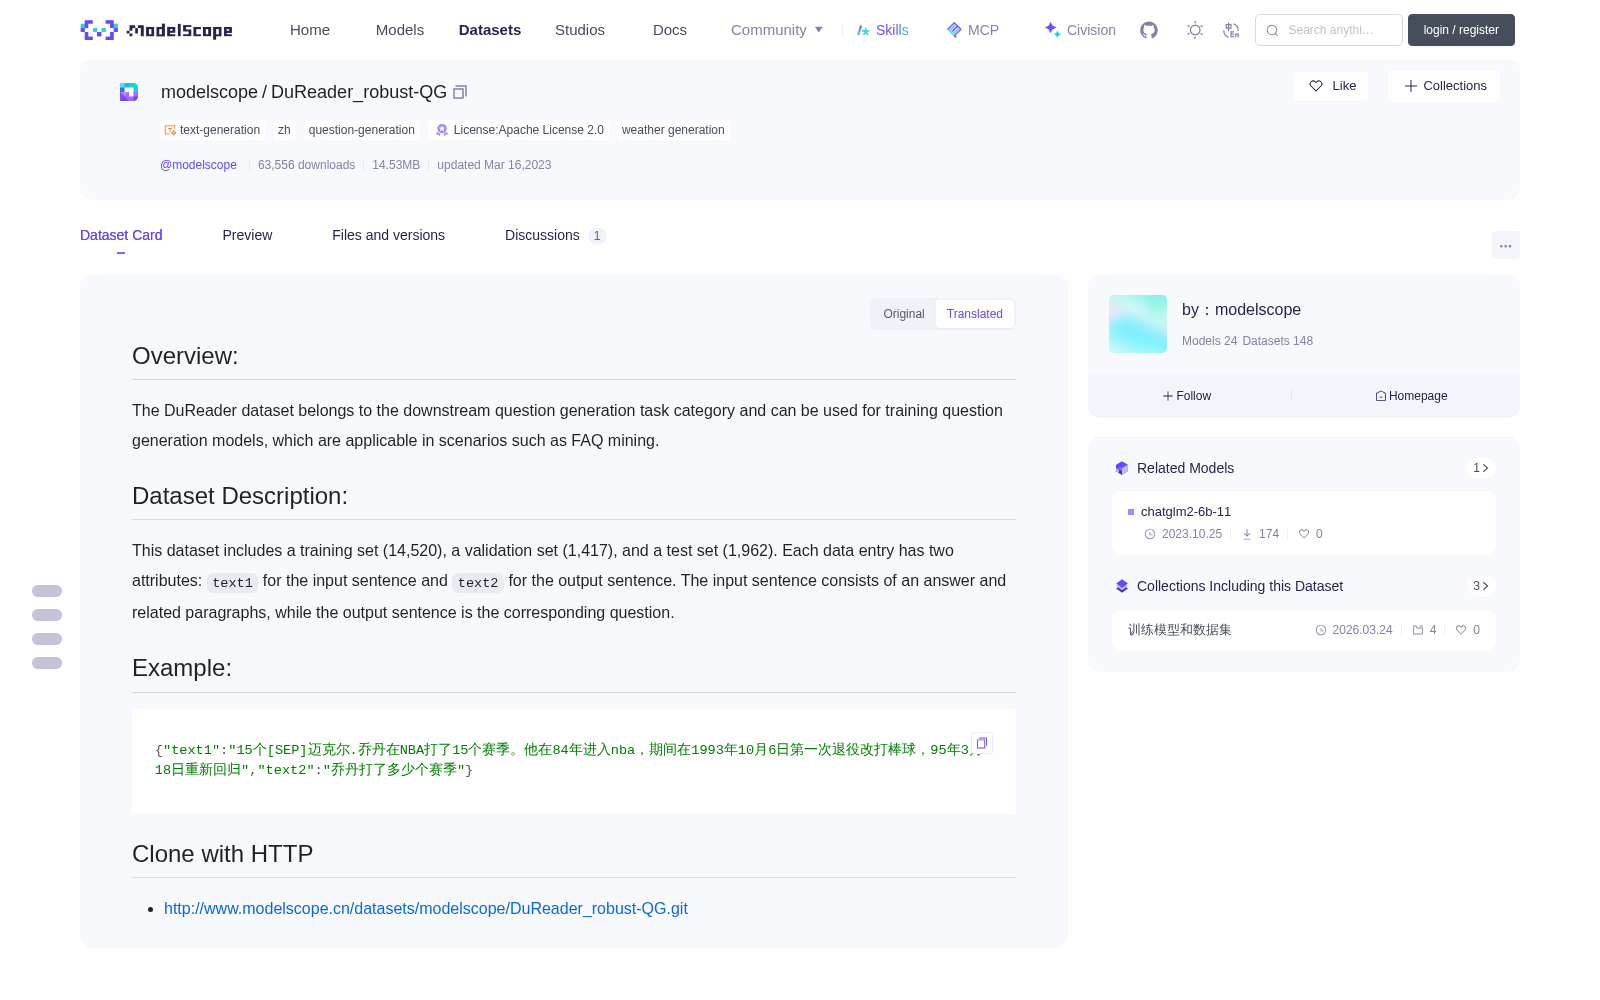
Task: Click the login / register button
Action: (1461, 30)
